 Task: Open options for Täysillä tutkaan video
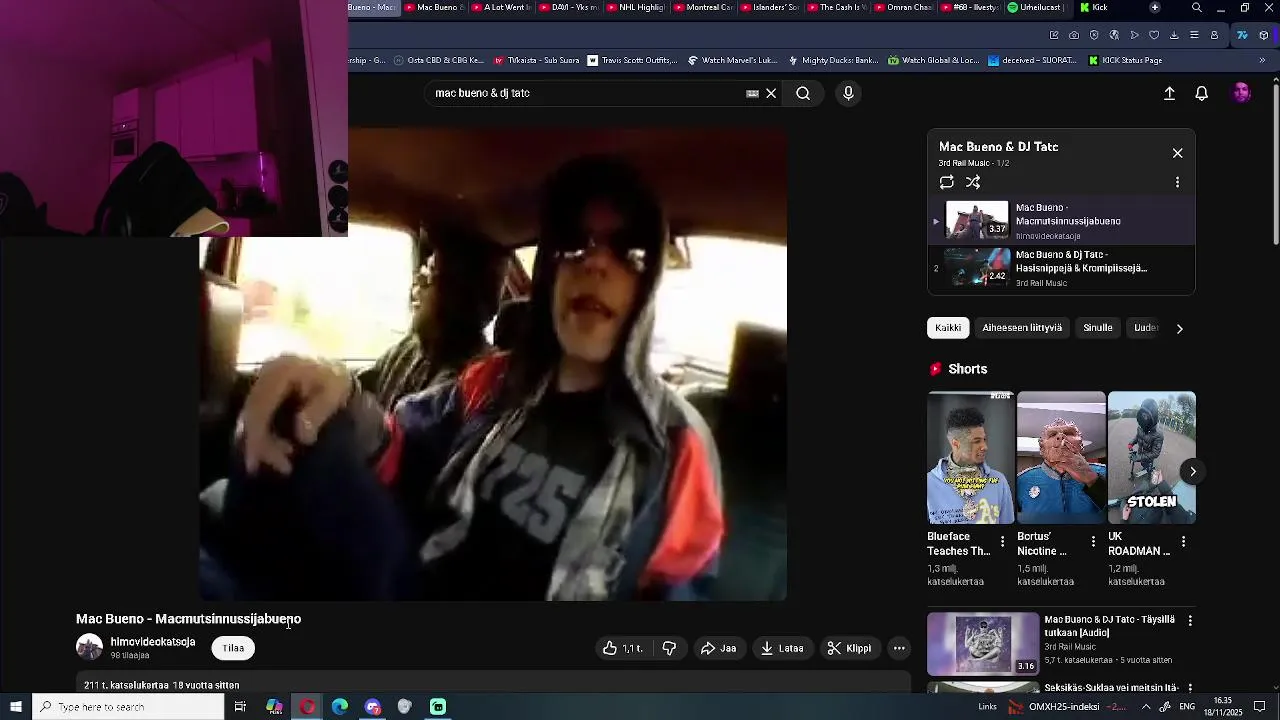tap(1190, 621)
